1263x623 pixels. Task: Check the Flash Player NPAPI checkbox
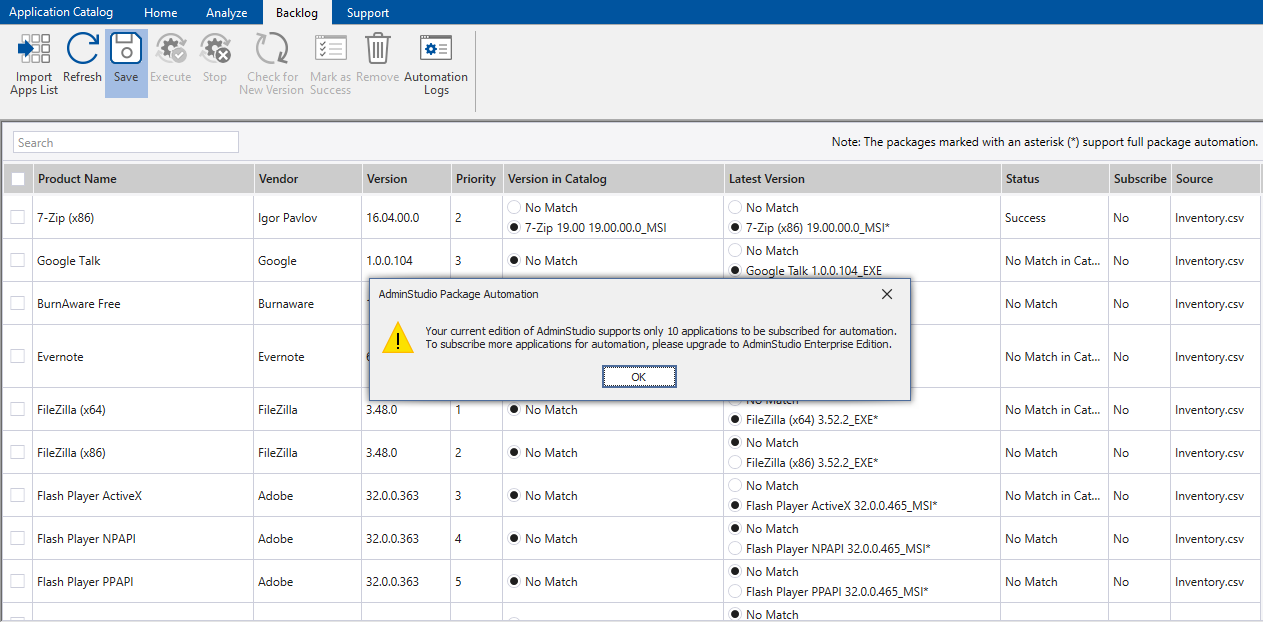pyautogui.click(x=18, y=538)
